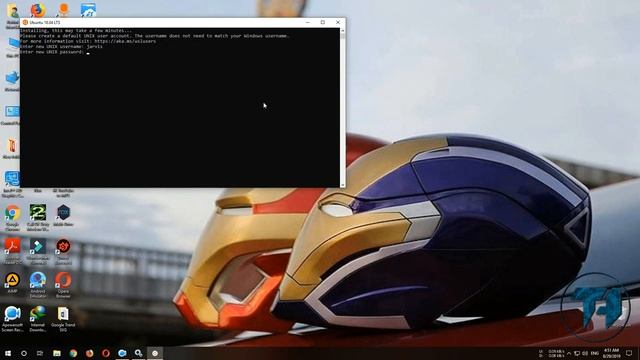Switch to the Ubuntu app on taskbar
Image resolution: width=640 pixels, height=360 pixels.
click(x=155, y=353)
